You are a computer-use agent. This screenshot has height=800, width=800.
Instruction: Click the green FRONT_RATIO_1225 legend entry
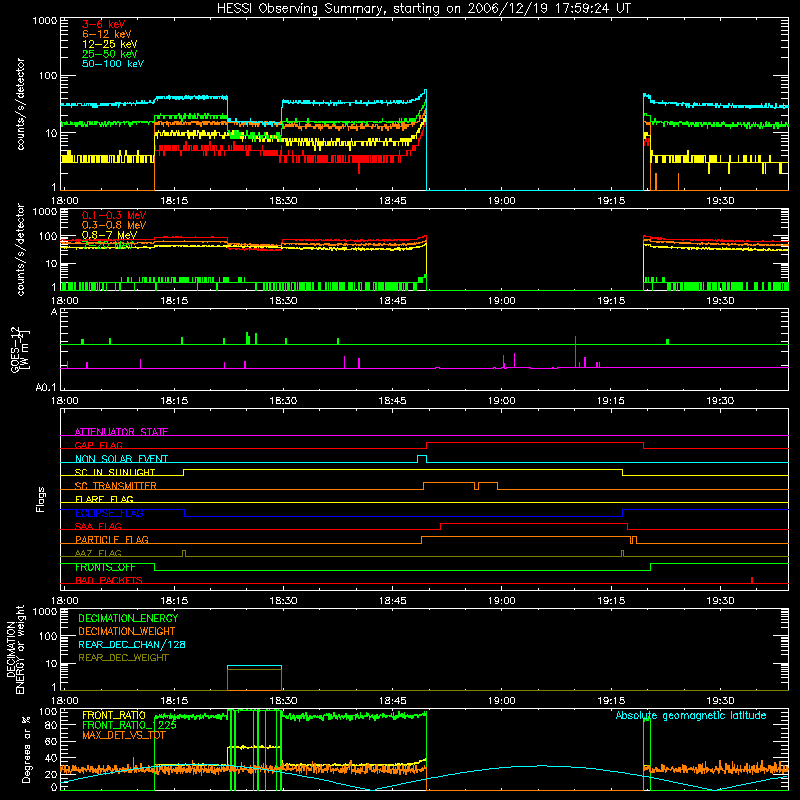tap(129, 725)
